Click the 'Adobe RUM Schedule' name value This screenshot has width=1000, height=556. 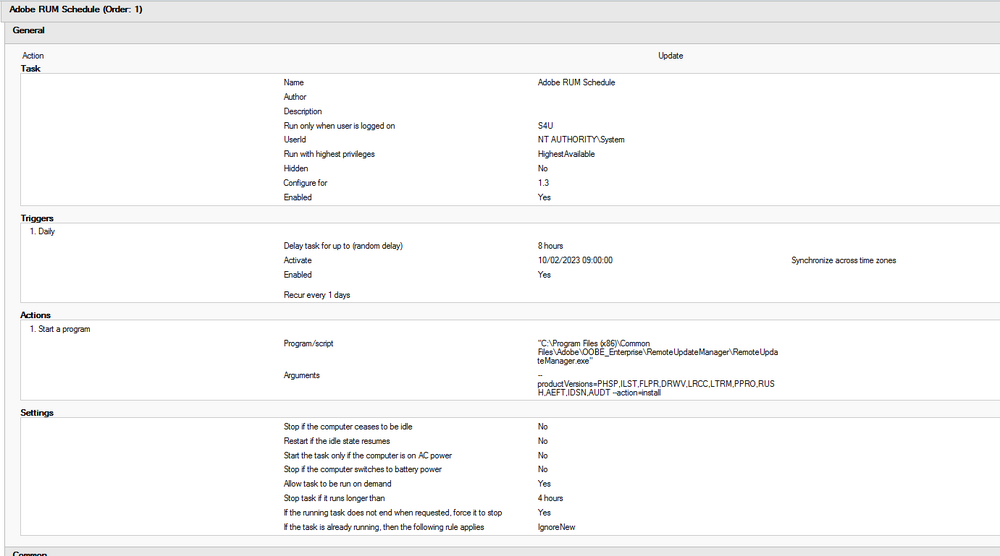pyautogui.click(x=576, y=82)
